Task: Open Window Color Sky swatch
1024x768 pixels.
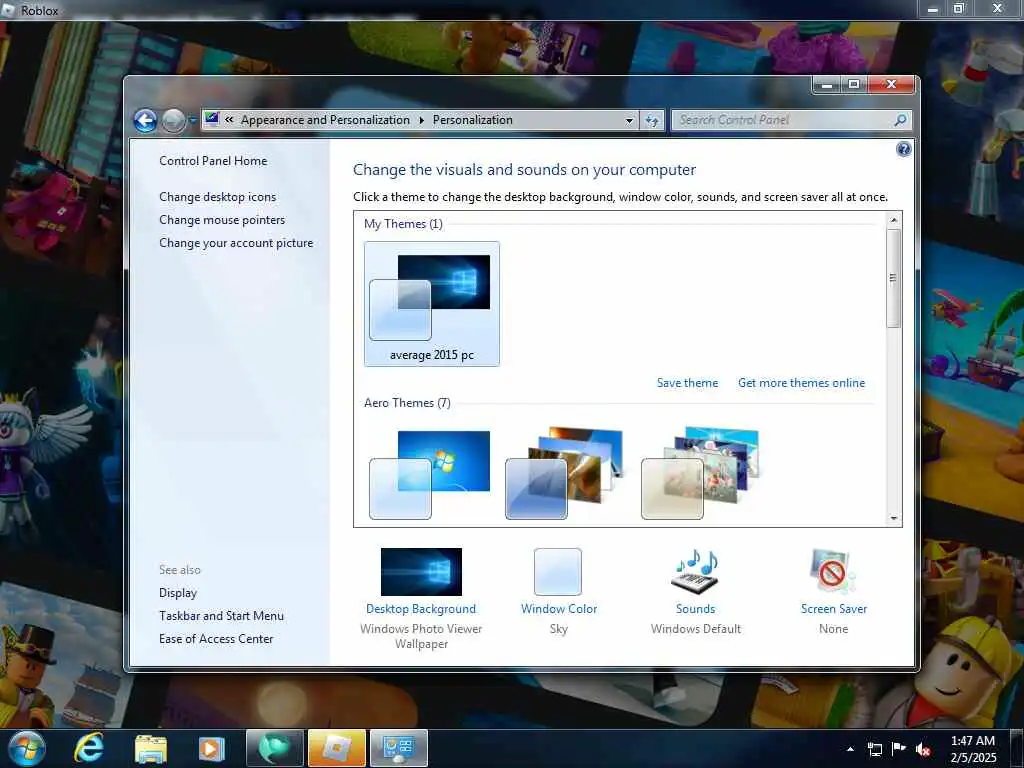Action: (558, 572)
